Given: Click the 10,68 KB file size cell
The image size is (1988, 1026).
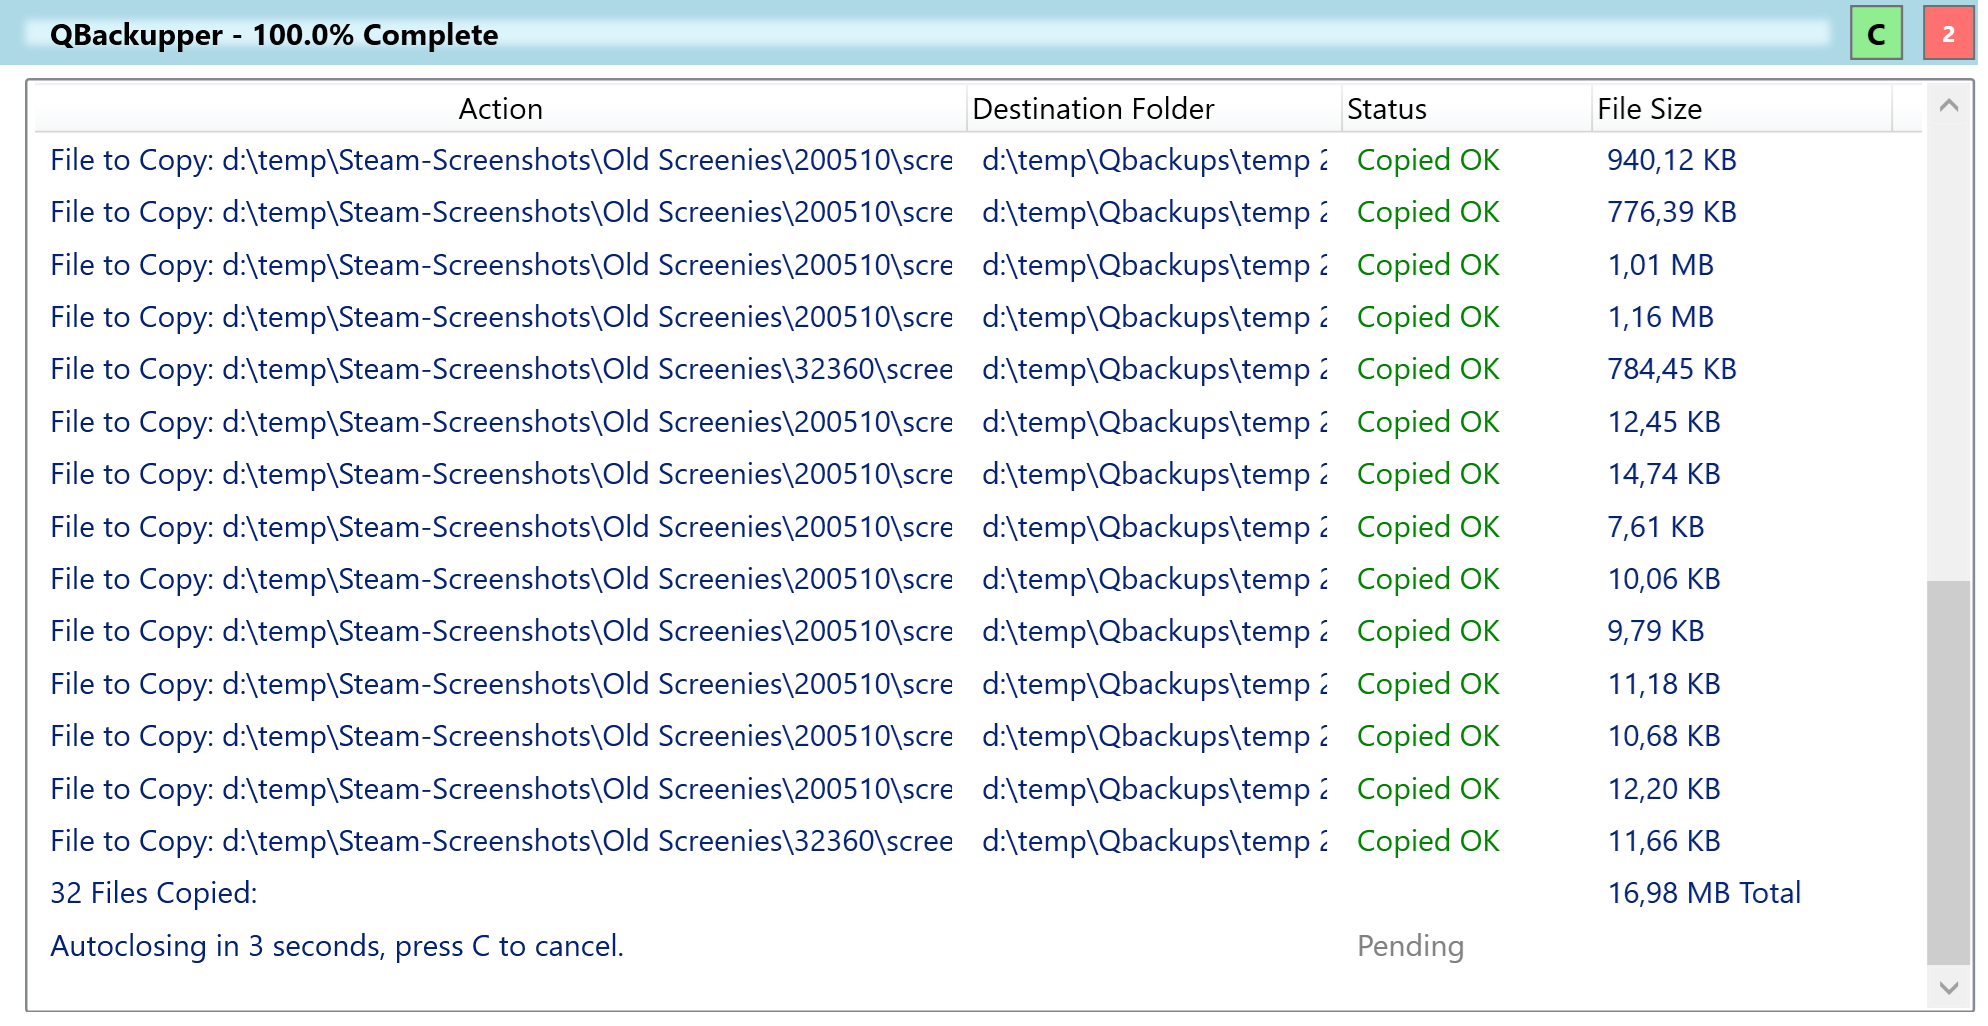Looking at the screenshot, I should click(x=1664, y=736).
